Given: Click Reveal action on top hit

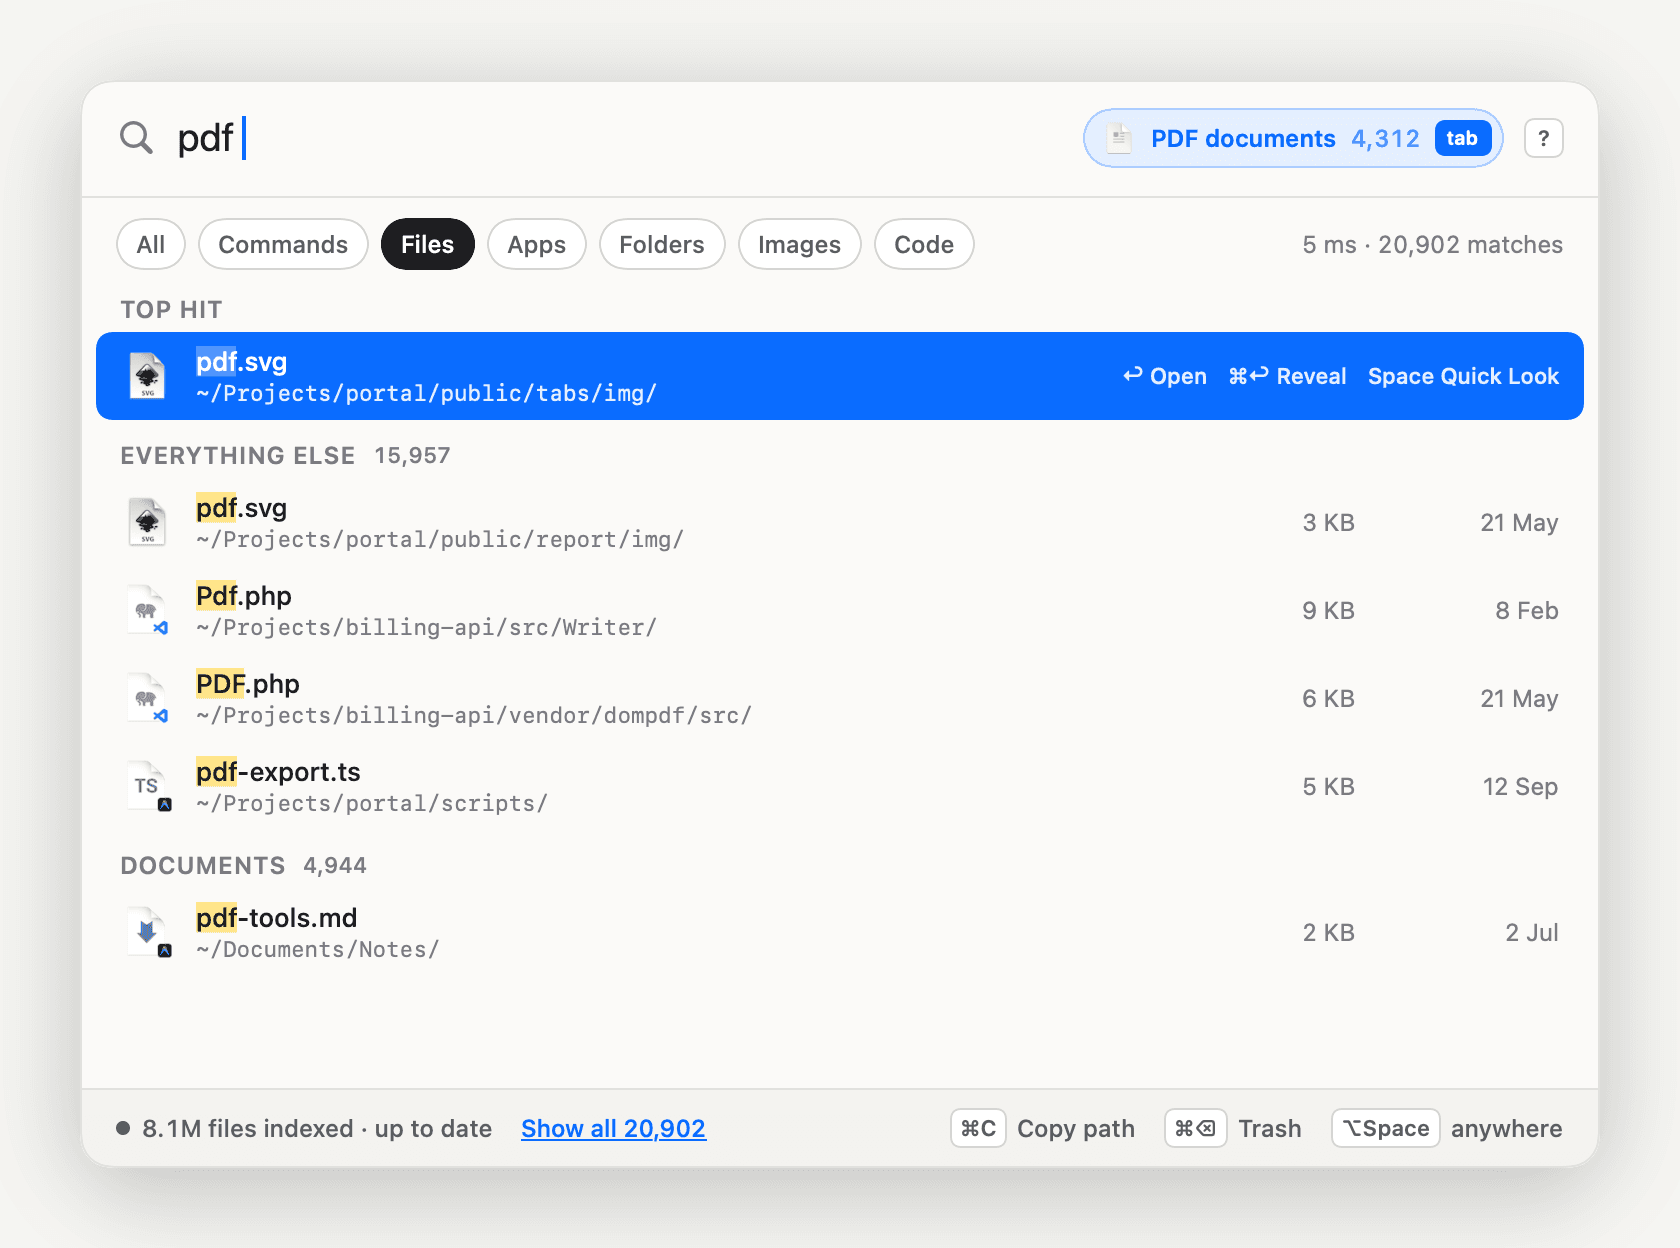Looking at the screenshot, I should (x=1287, y=376).
